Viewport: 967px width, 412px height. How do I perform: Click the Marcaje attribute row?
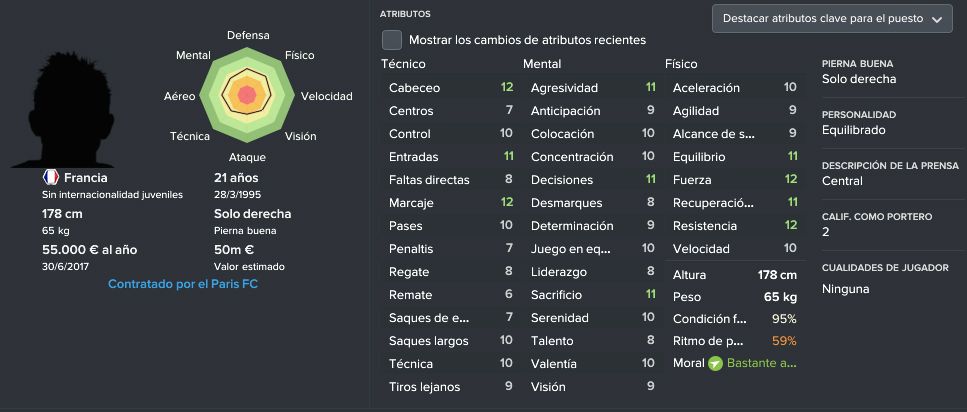450,203
